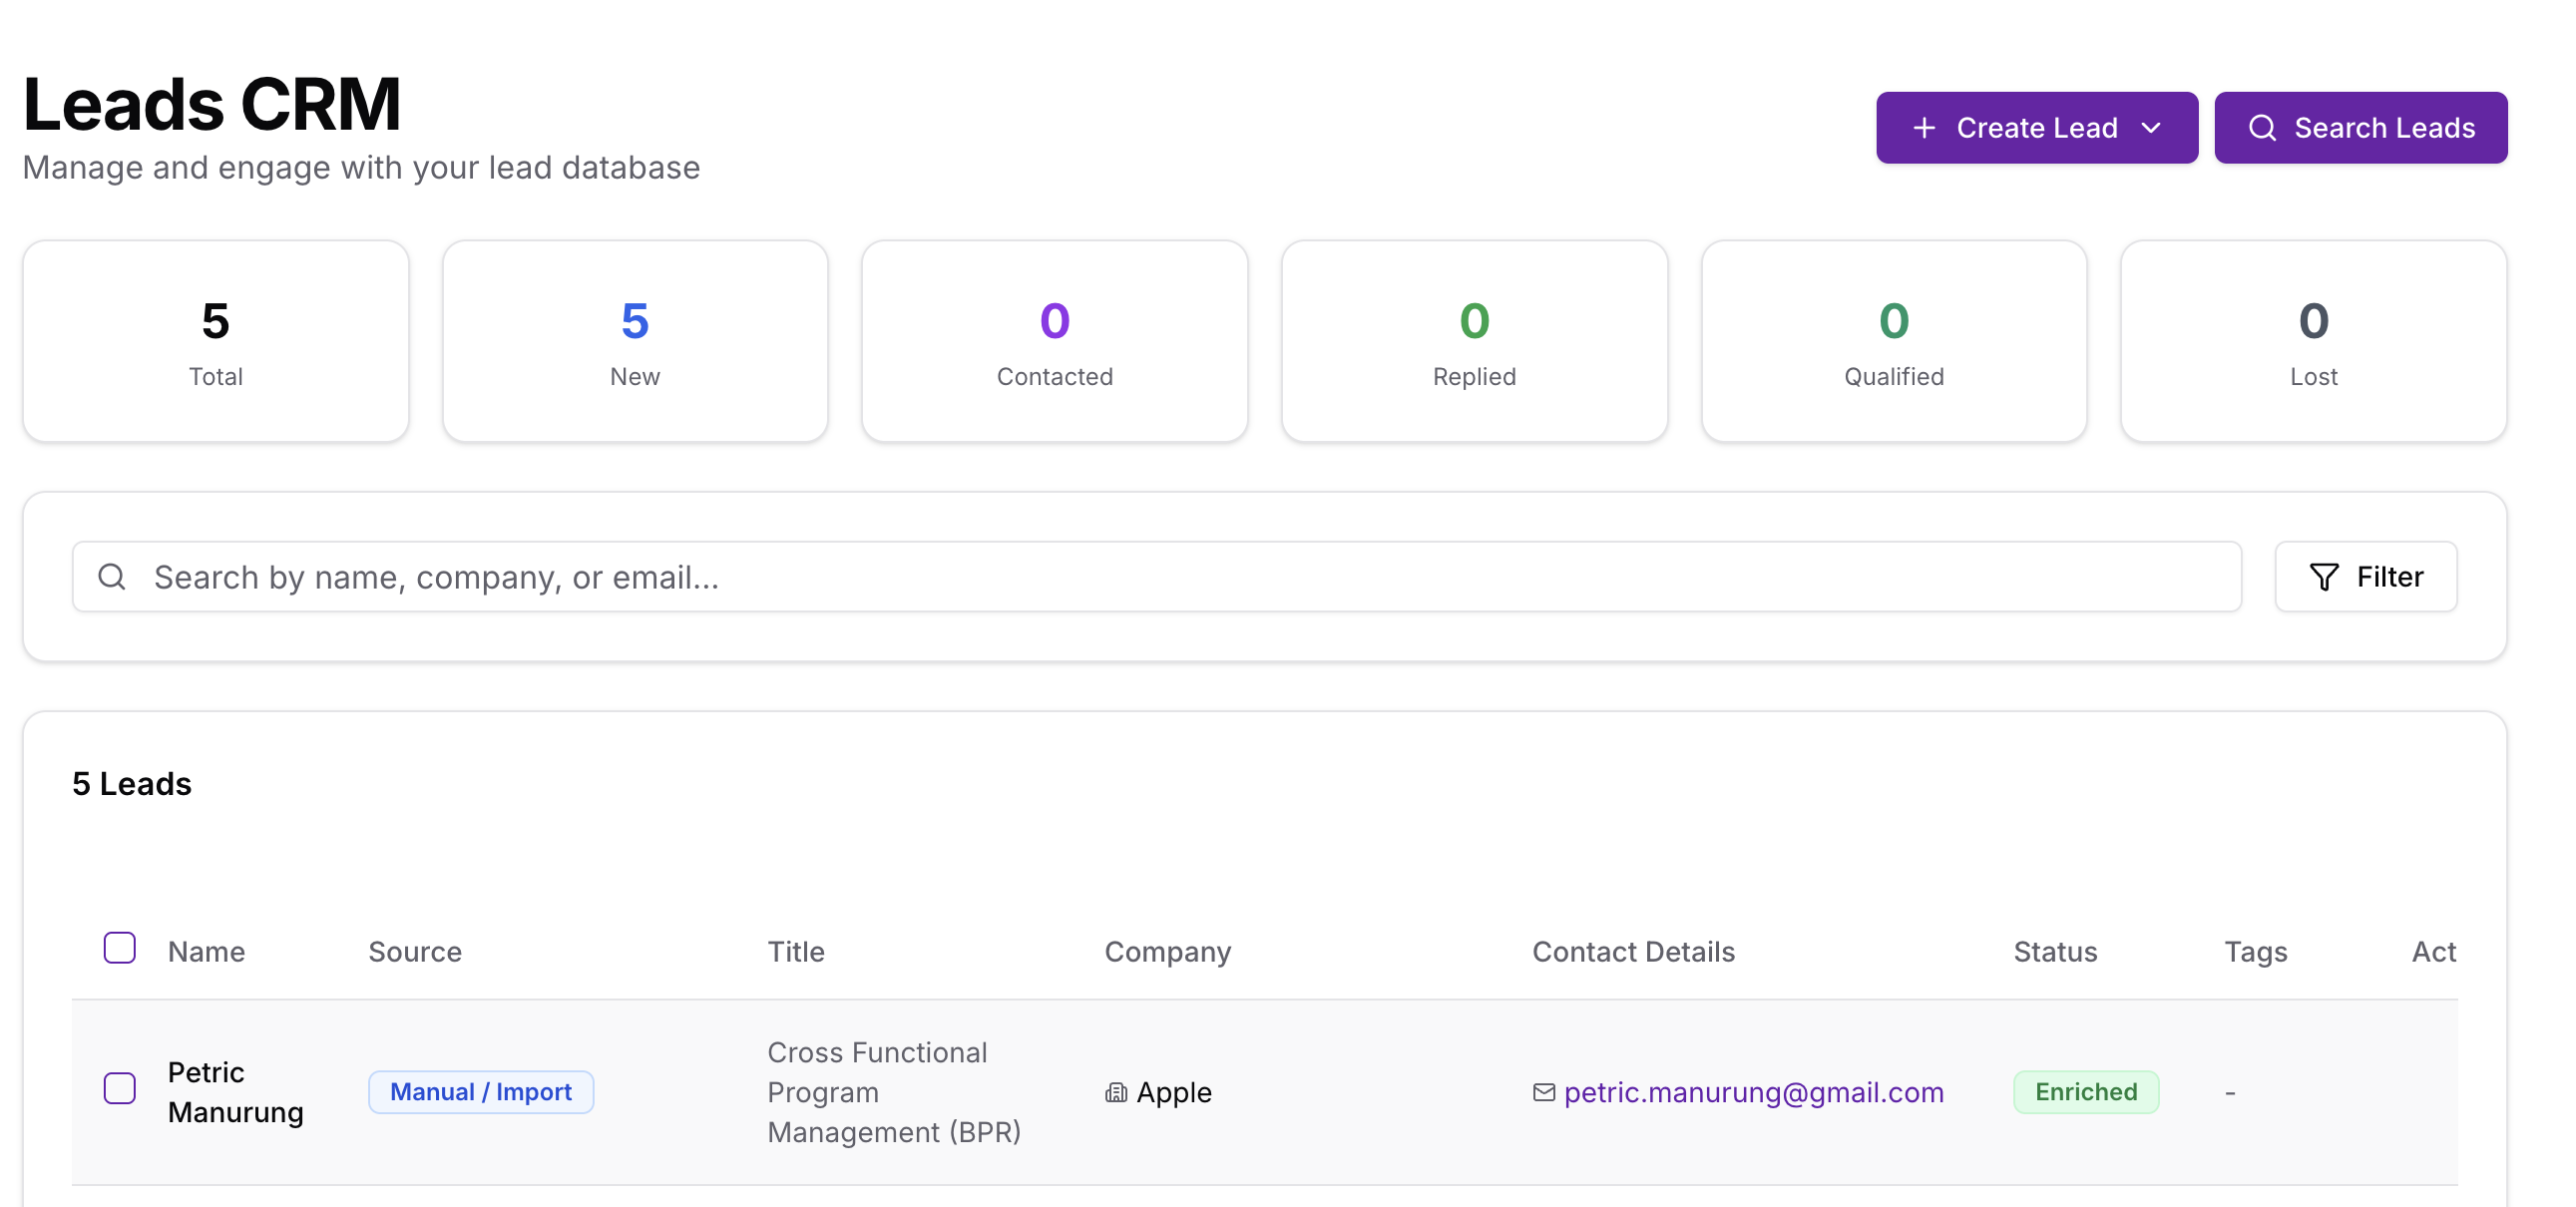The image size is (2576, 1207).
Task: Click the plus icon on Create Lead
Action: click(1923, 127)
